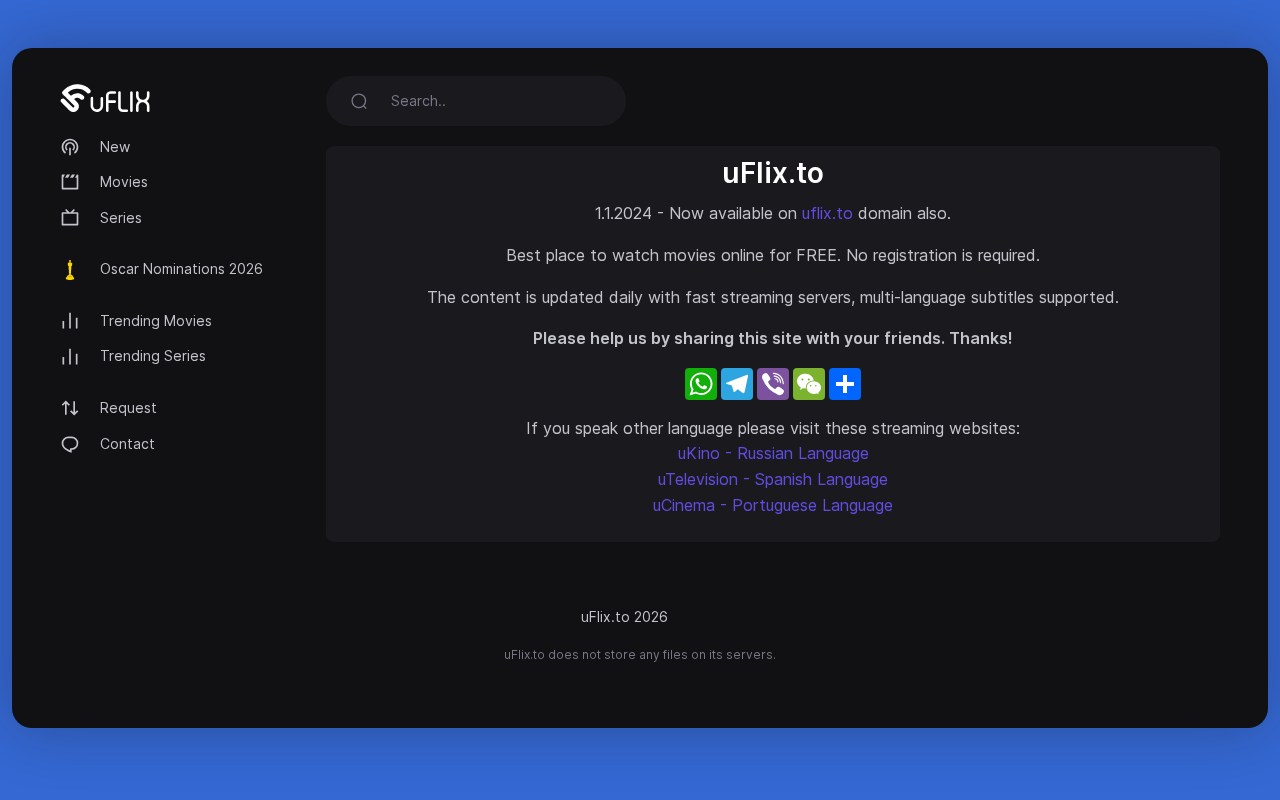The width and height of the screenshot is (1280, 800).
Task: Click the Movies clapperboard icon
Action: 70,182
